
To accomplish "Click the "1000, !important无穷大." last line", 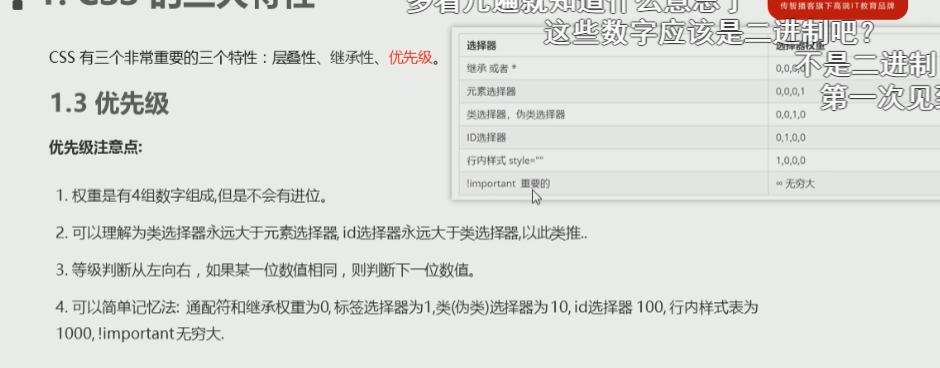I will pyautogui.click(x=140, y=334).
